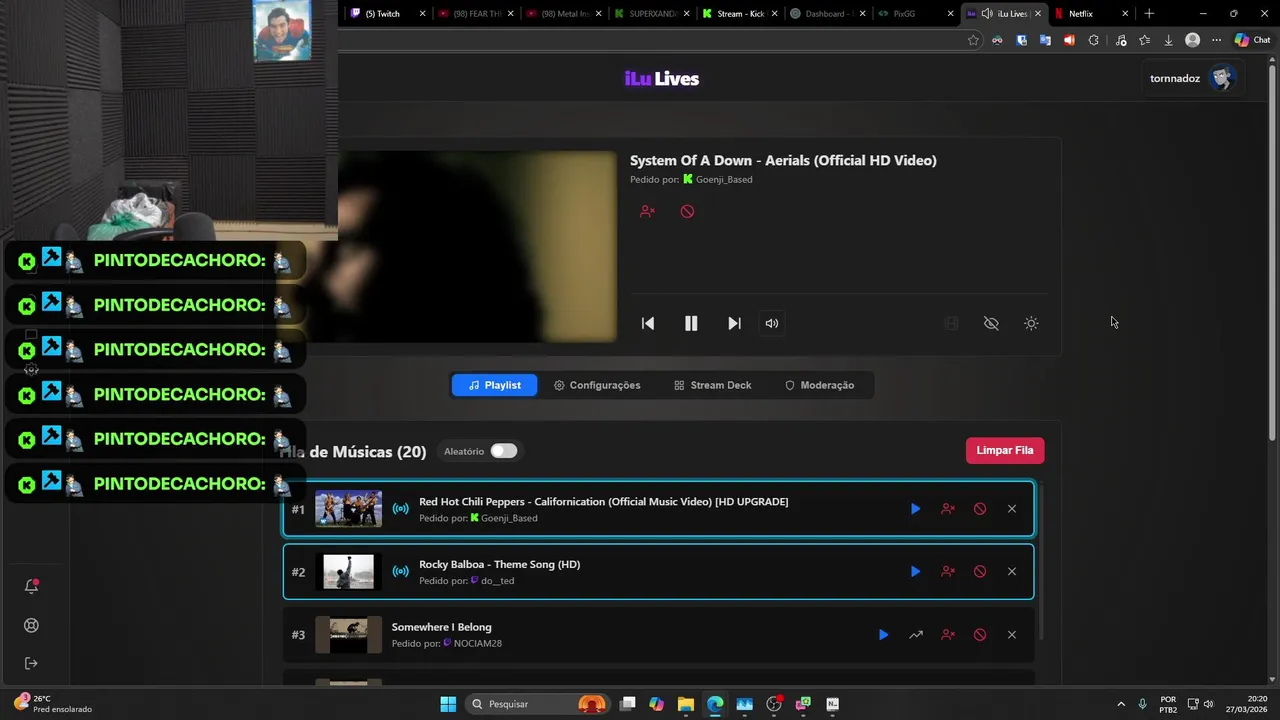Viewport: 1280px width, 720px height.
Task: Click the song title System Of A Down - Aerials
Action: coord(783,160)
